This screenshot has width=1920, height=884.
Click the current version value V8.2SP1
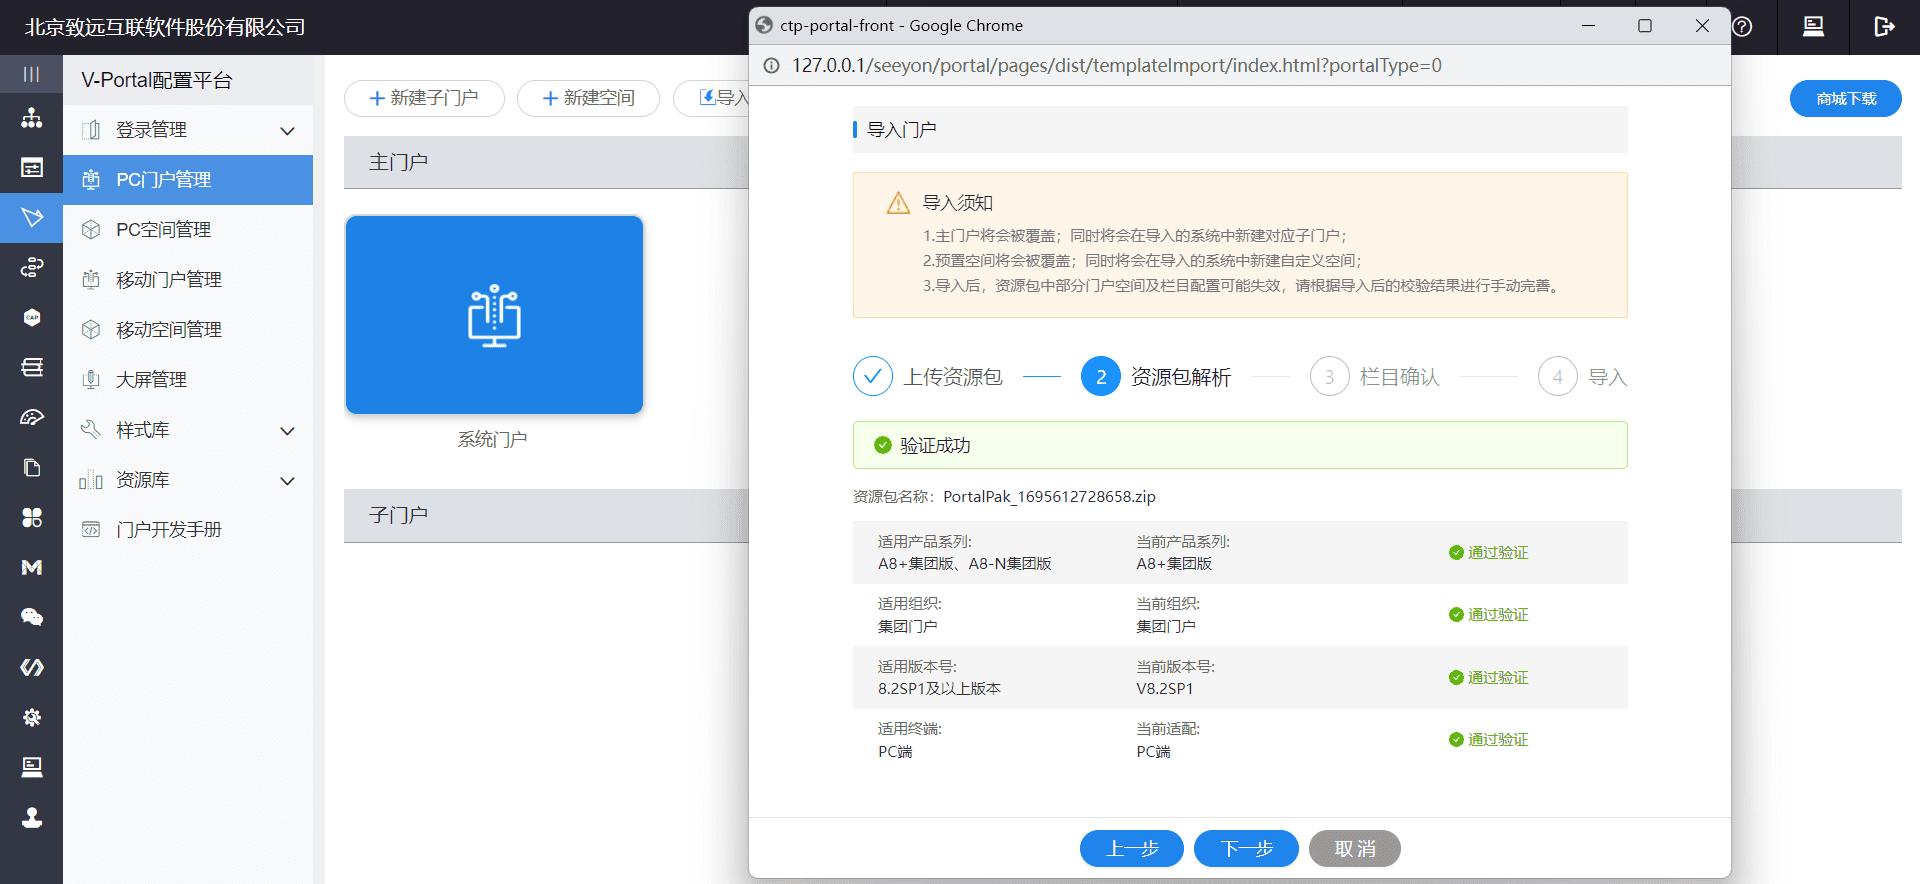pyautogui.click(x=1164, y=689)
